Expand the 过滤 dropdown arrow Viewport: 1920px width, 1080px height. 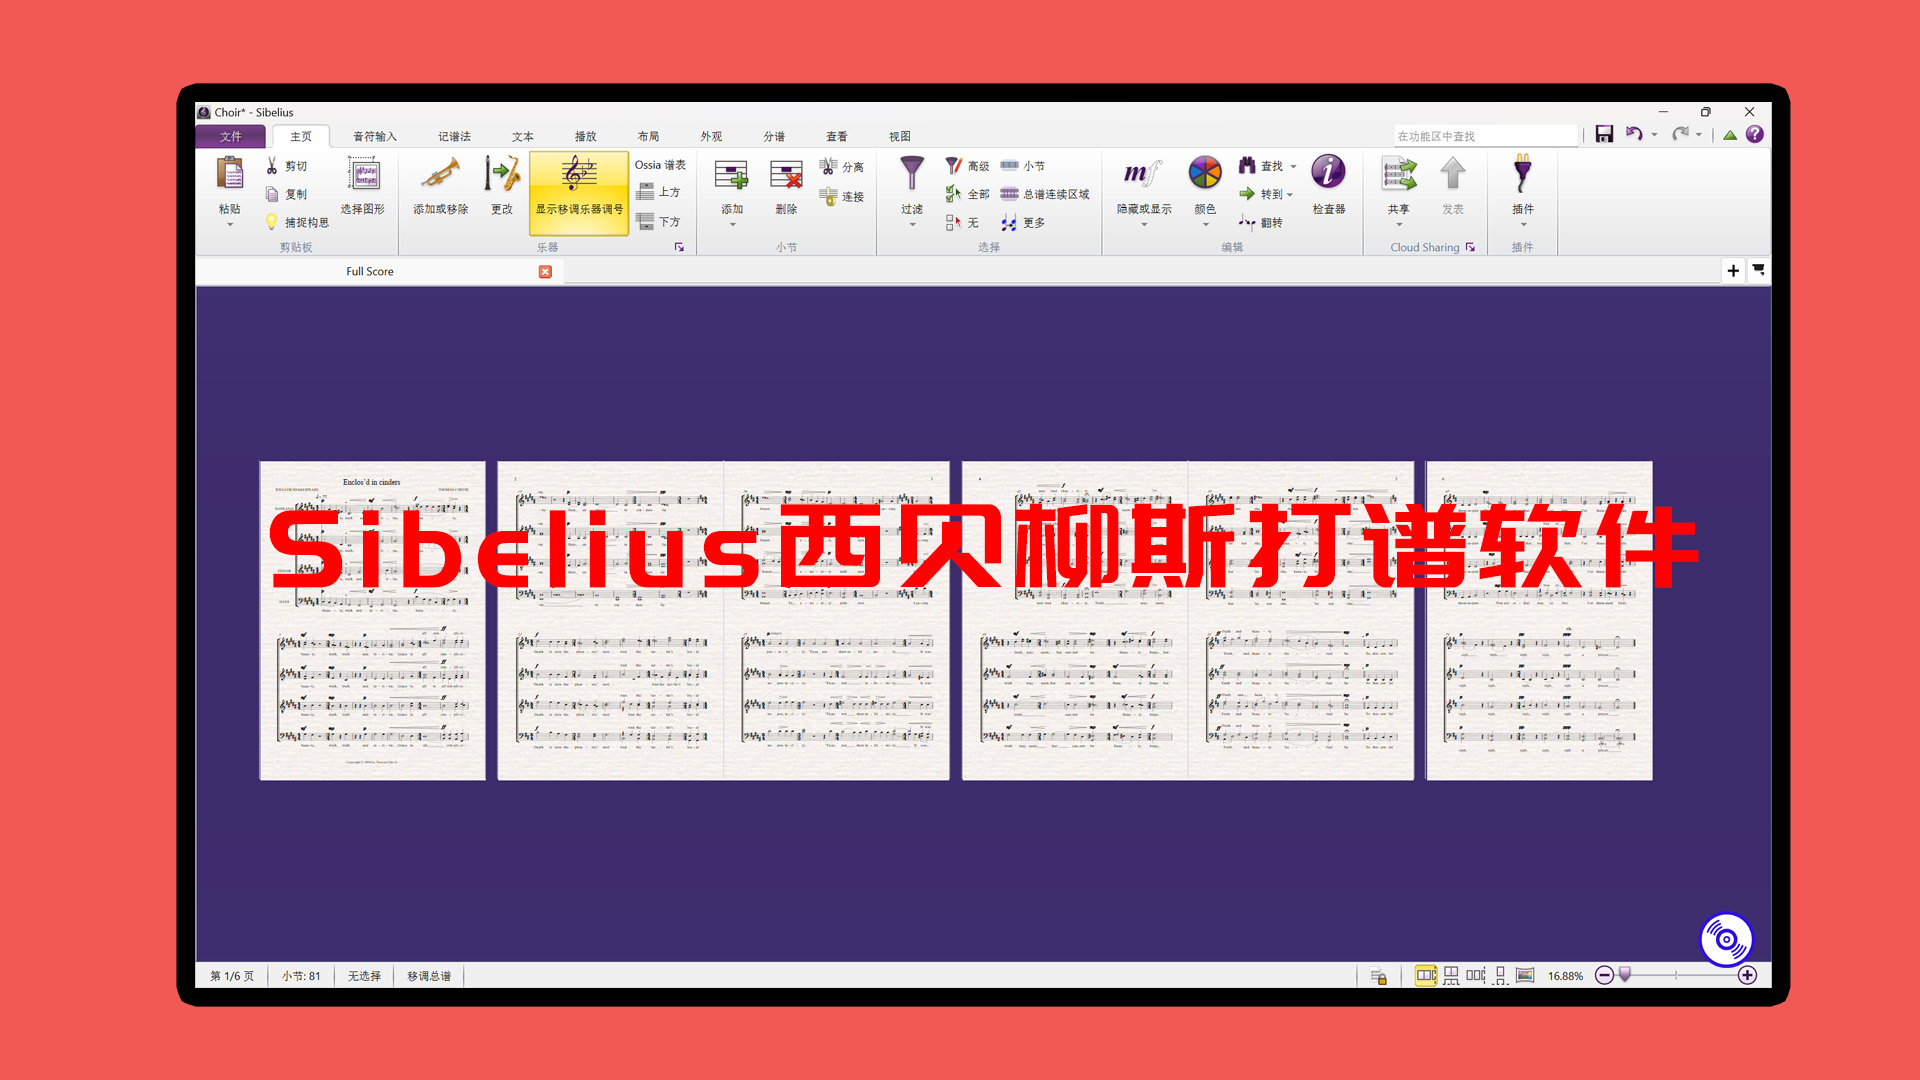[912, 225]
